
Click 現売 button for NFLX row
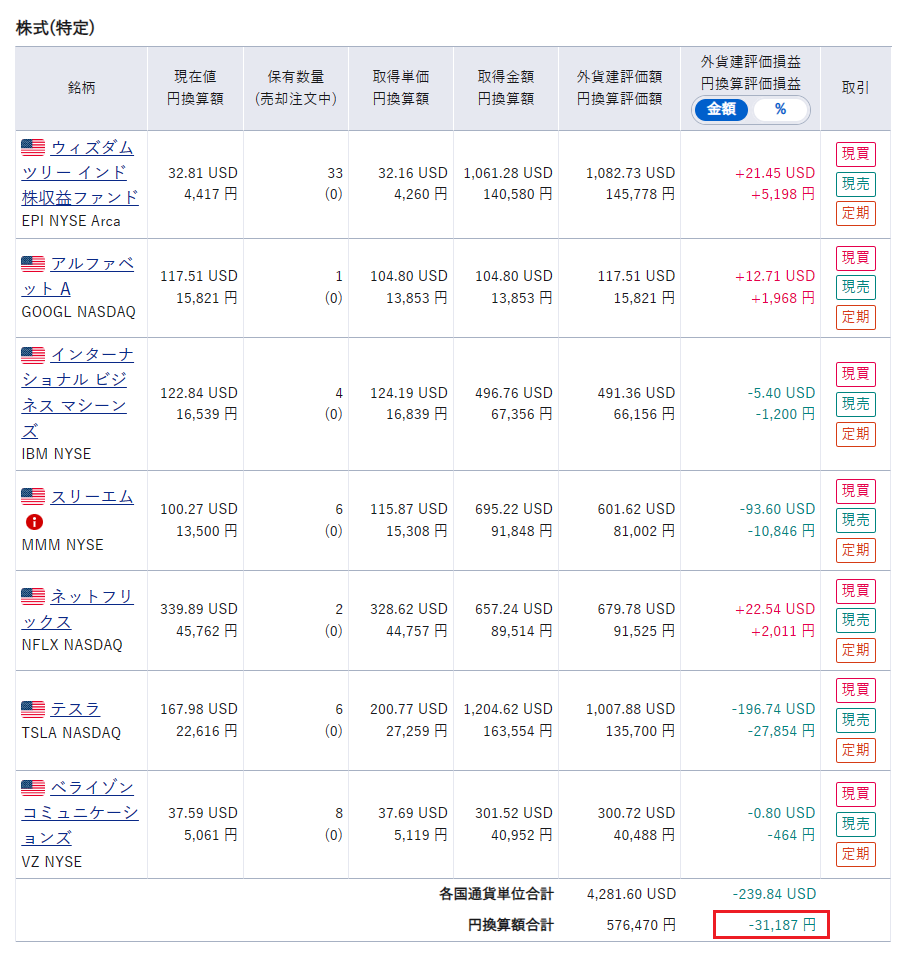pos(856,620)
